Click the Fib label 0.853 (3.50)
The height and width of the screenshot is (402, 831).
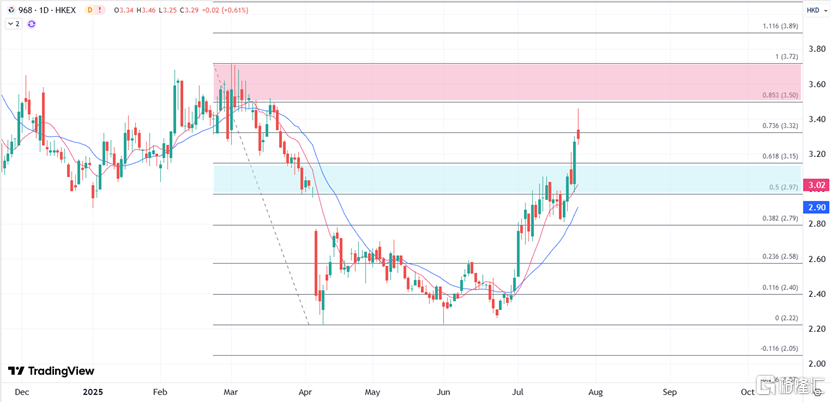780,95
